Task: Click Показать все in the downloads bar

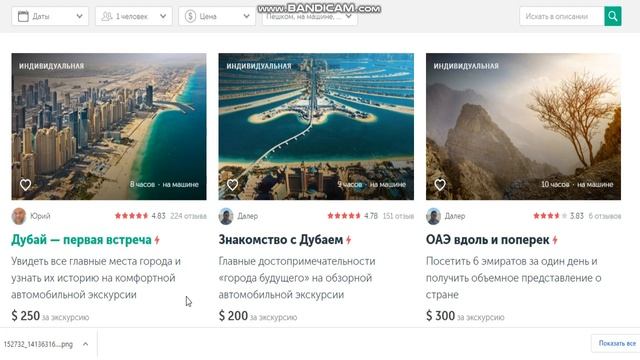Action: [617, 344]
